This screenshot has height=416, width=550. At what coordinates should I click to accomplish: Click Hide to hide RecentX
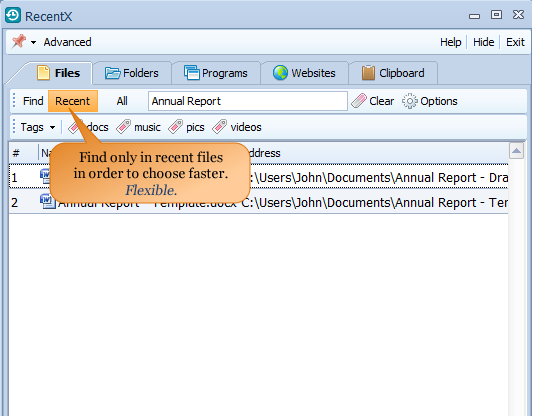[483, 42]
